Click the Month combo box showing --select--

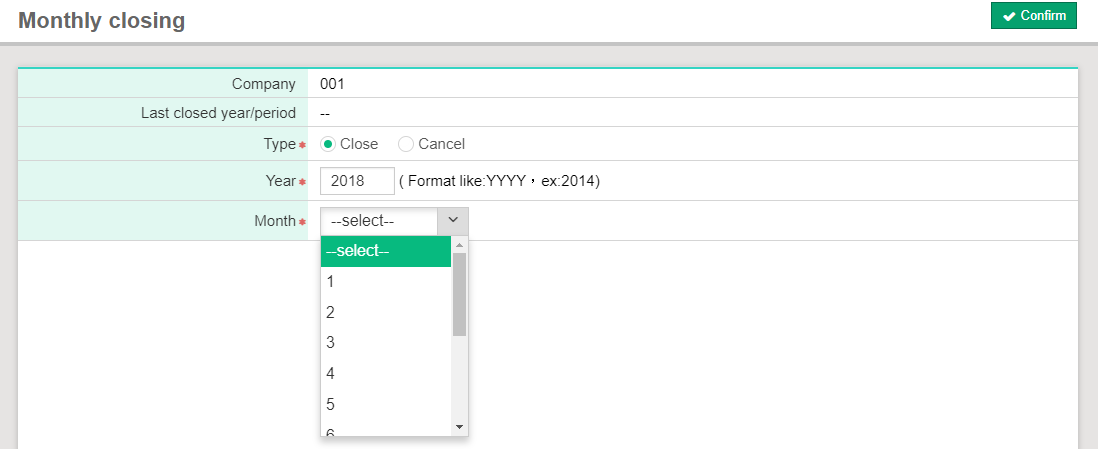point(379,221)
